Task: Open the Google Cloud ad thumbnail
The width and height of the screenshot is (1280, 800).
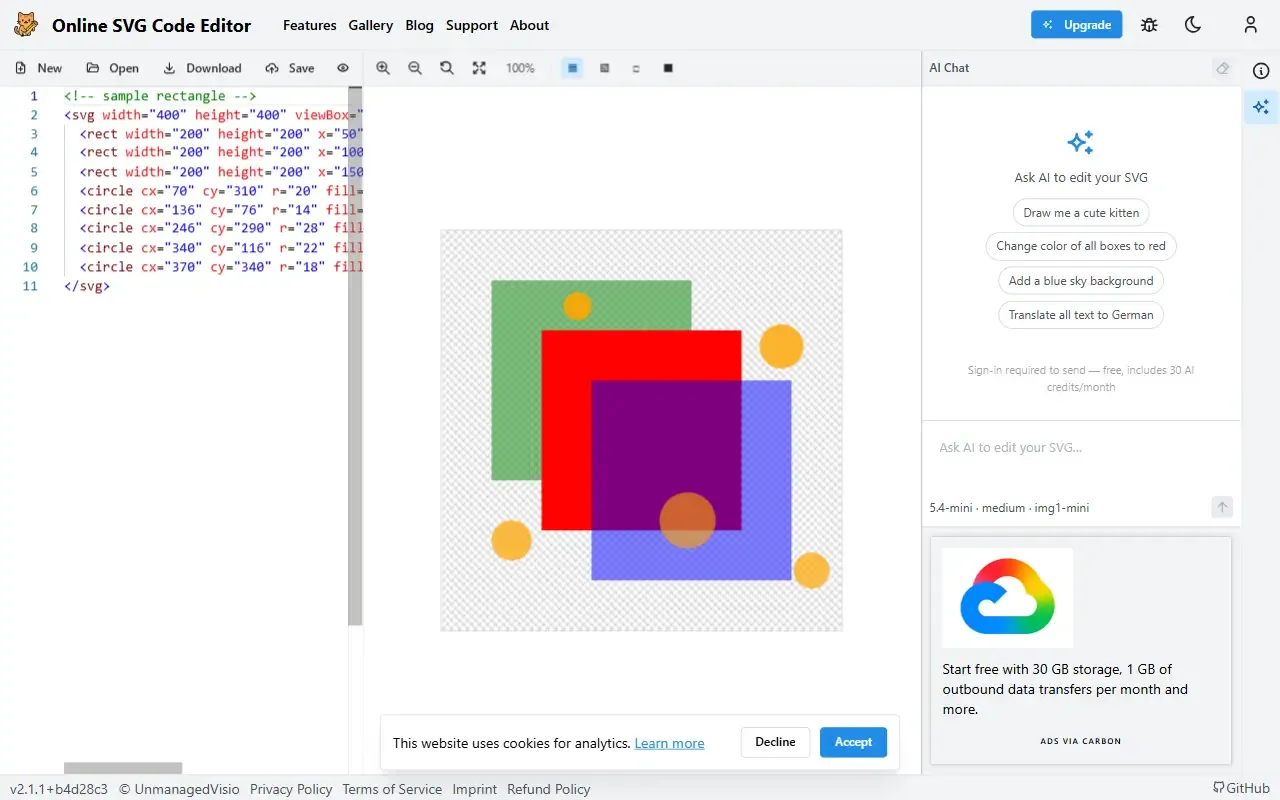Action: coord(1007,597)
